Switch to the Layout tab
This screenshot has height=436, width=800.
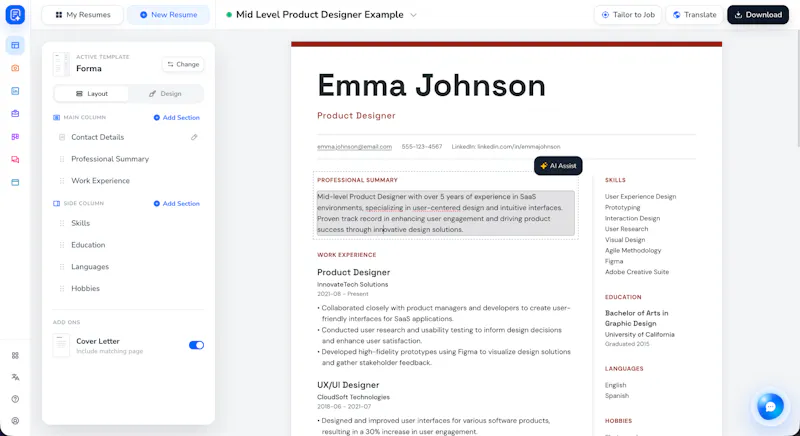click(x=92, y=94)
